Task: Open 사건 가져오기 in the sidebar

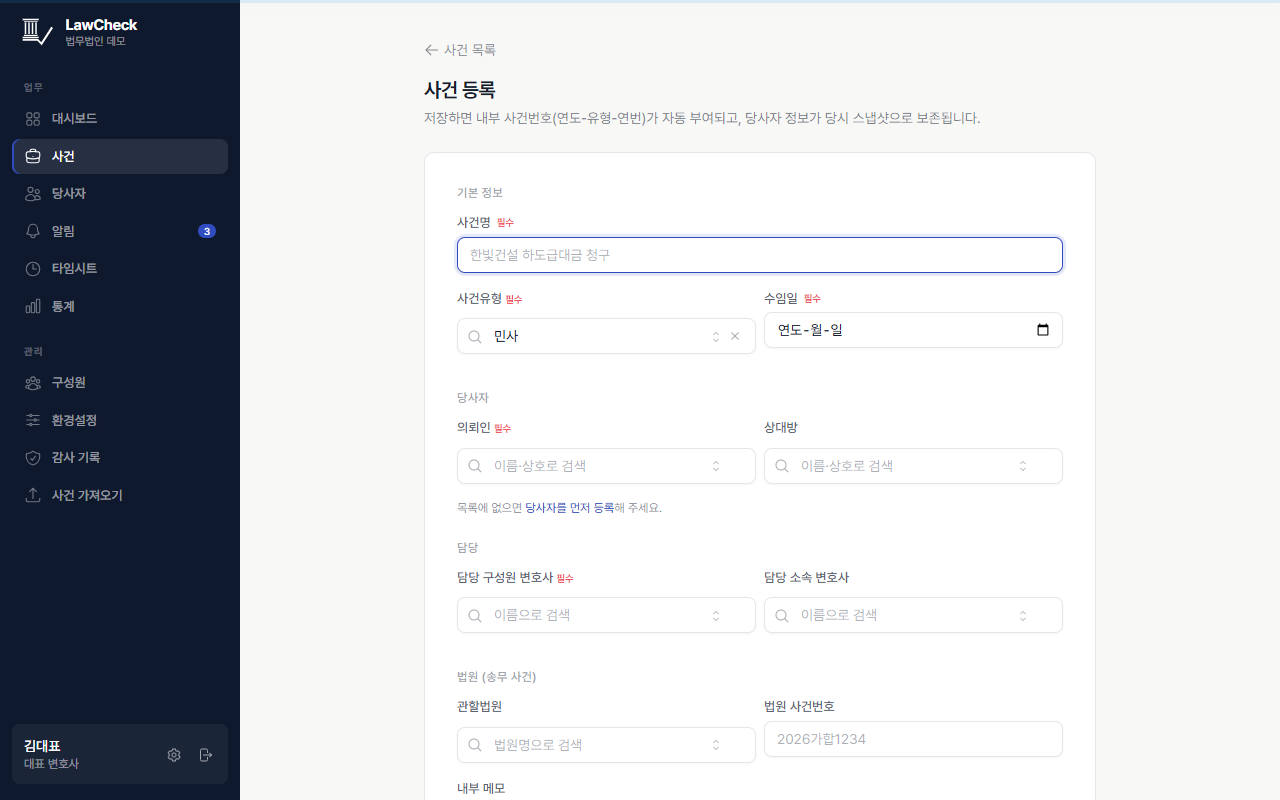Action: point(120,495)
